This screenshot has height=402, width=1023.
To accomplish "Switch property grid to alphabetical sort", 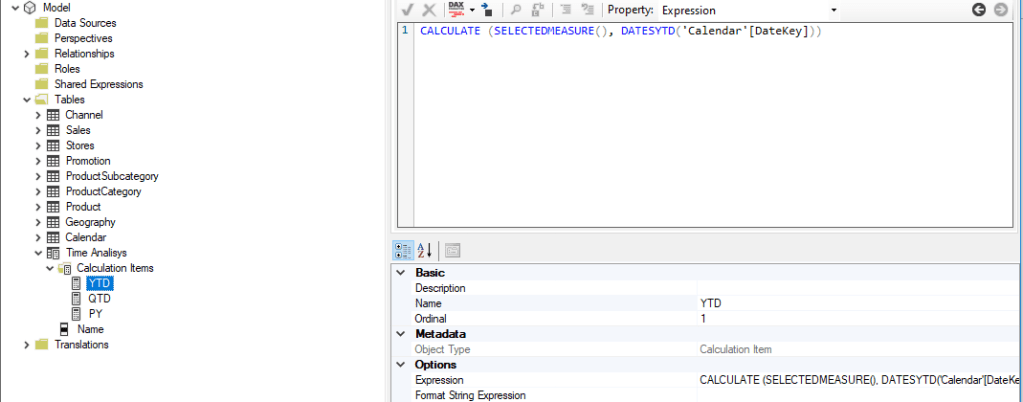I will (424, 250).
